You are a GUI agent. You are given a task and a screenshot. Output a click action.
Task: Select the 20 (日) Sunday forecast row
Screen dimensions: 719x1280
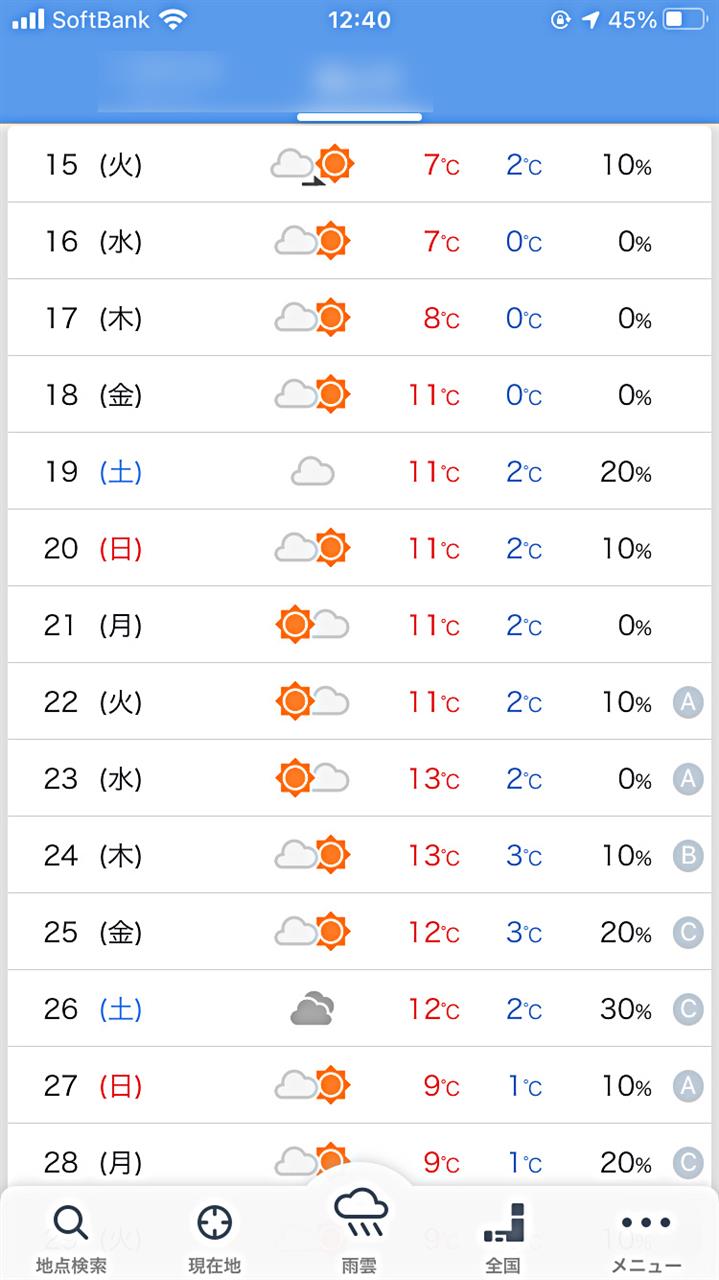click(360, 548)
